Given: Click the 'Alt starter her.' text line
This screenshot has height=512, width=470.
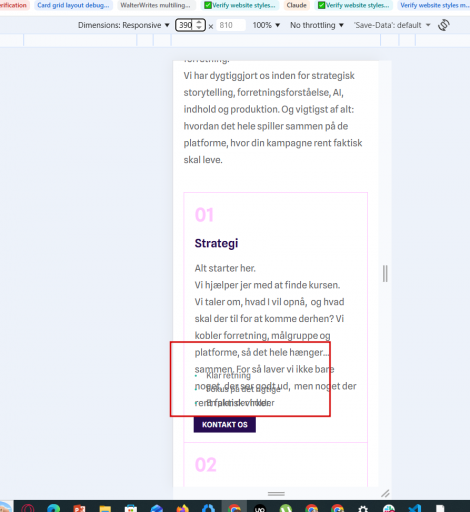Looking at the screenshot, I should coord(225,268).
